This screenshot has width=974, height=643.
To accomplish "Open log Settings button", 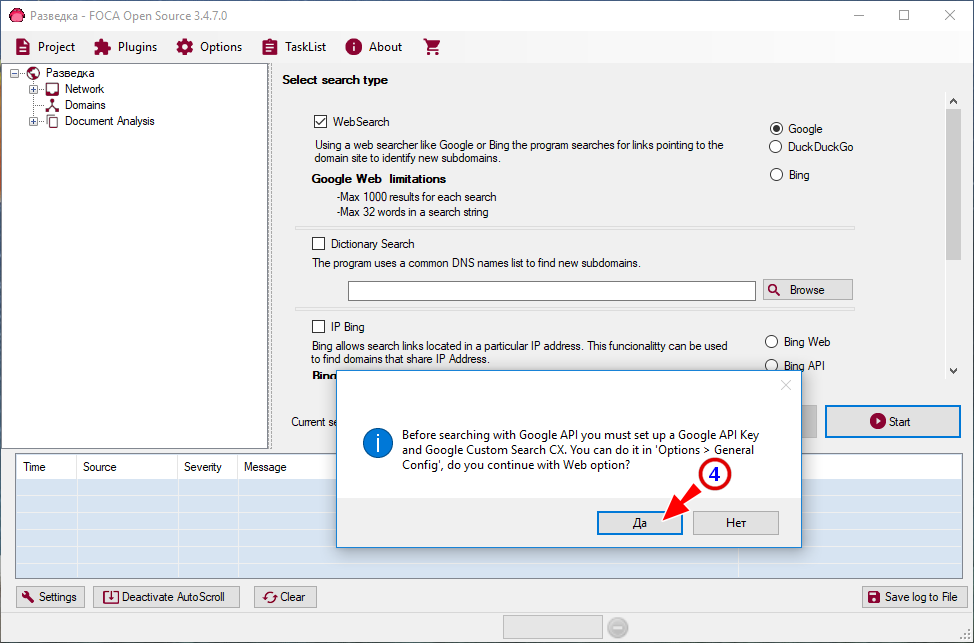I will tap(50, 597).
